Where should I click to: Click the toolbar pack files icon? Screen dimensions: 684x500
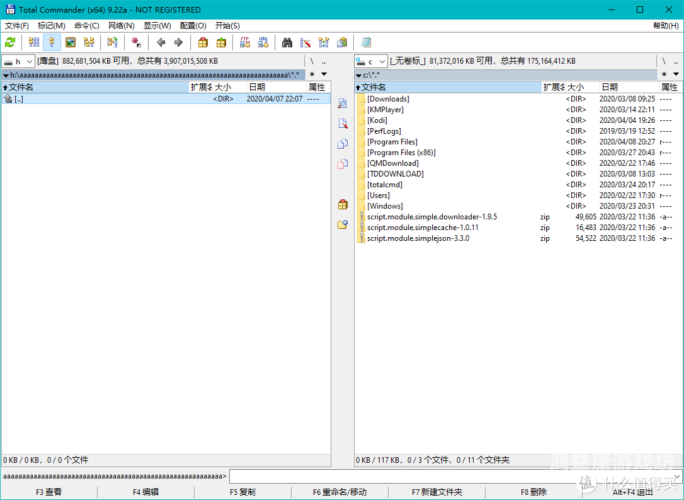pyautogui.click(x=203, y=42)
